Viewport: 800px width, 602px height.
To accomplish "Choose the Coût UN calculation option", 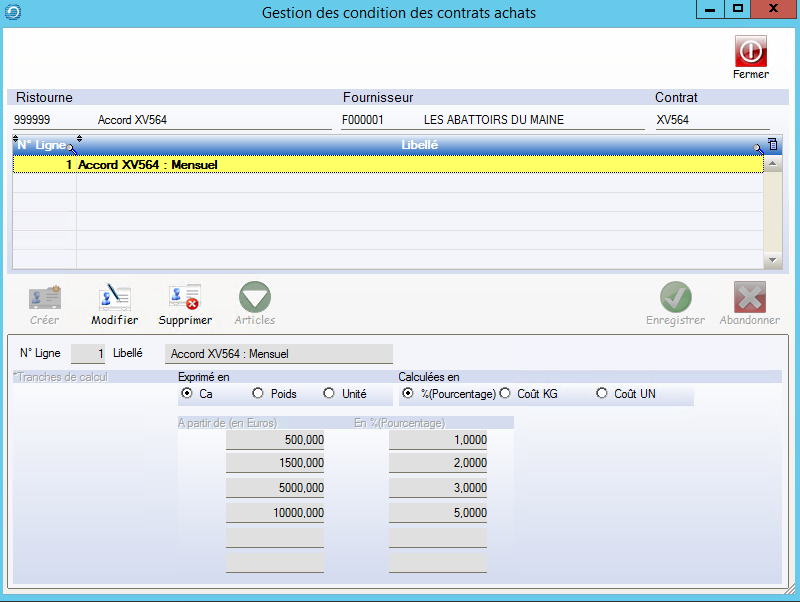I will click(602, 394).
